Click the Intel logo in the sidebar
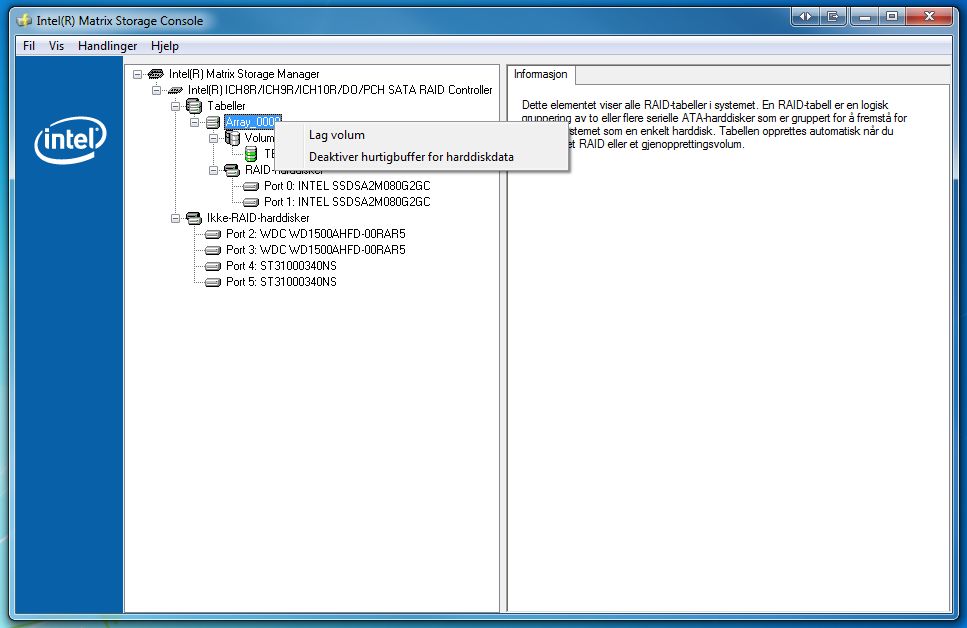 70,140
